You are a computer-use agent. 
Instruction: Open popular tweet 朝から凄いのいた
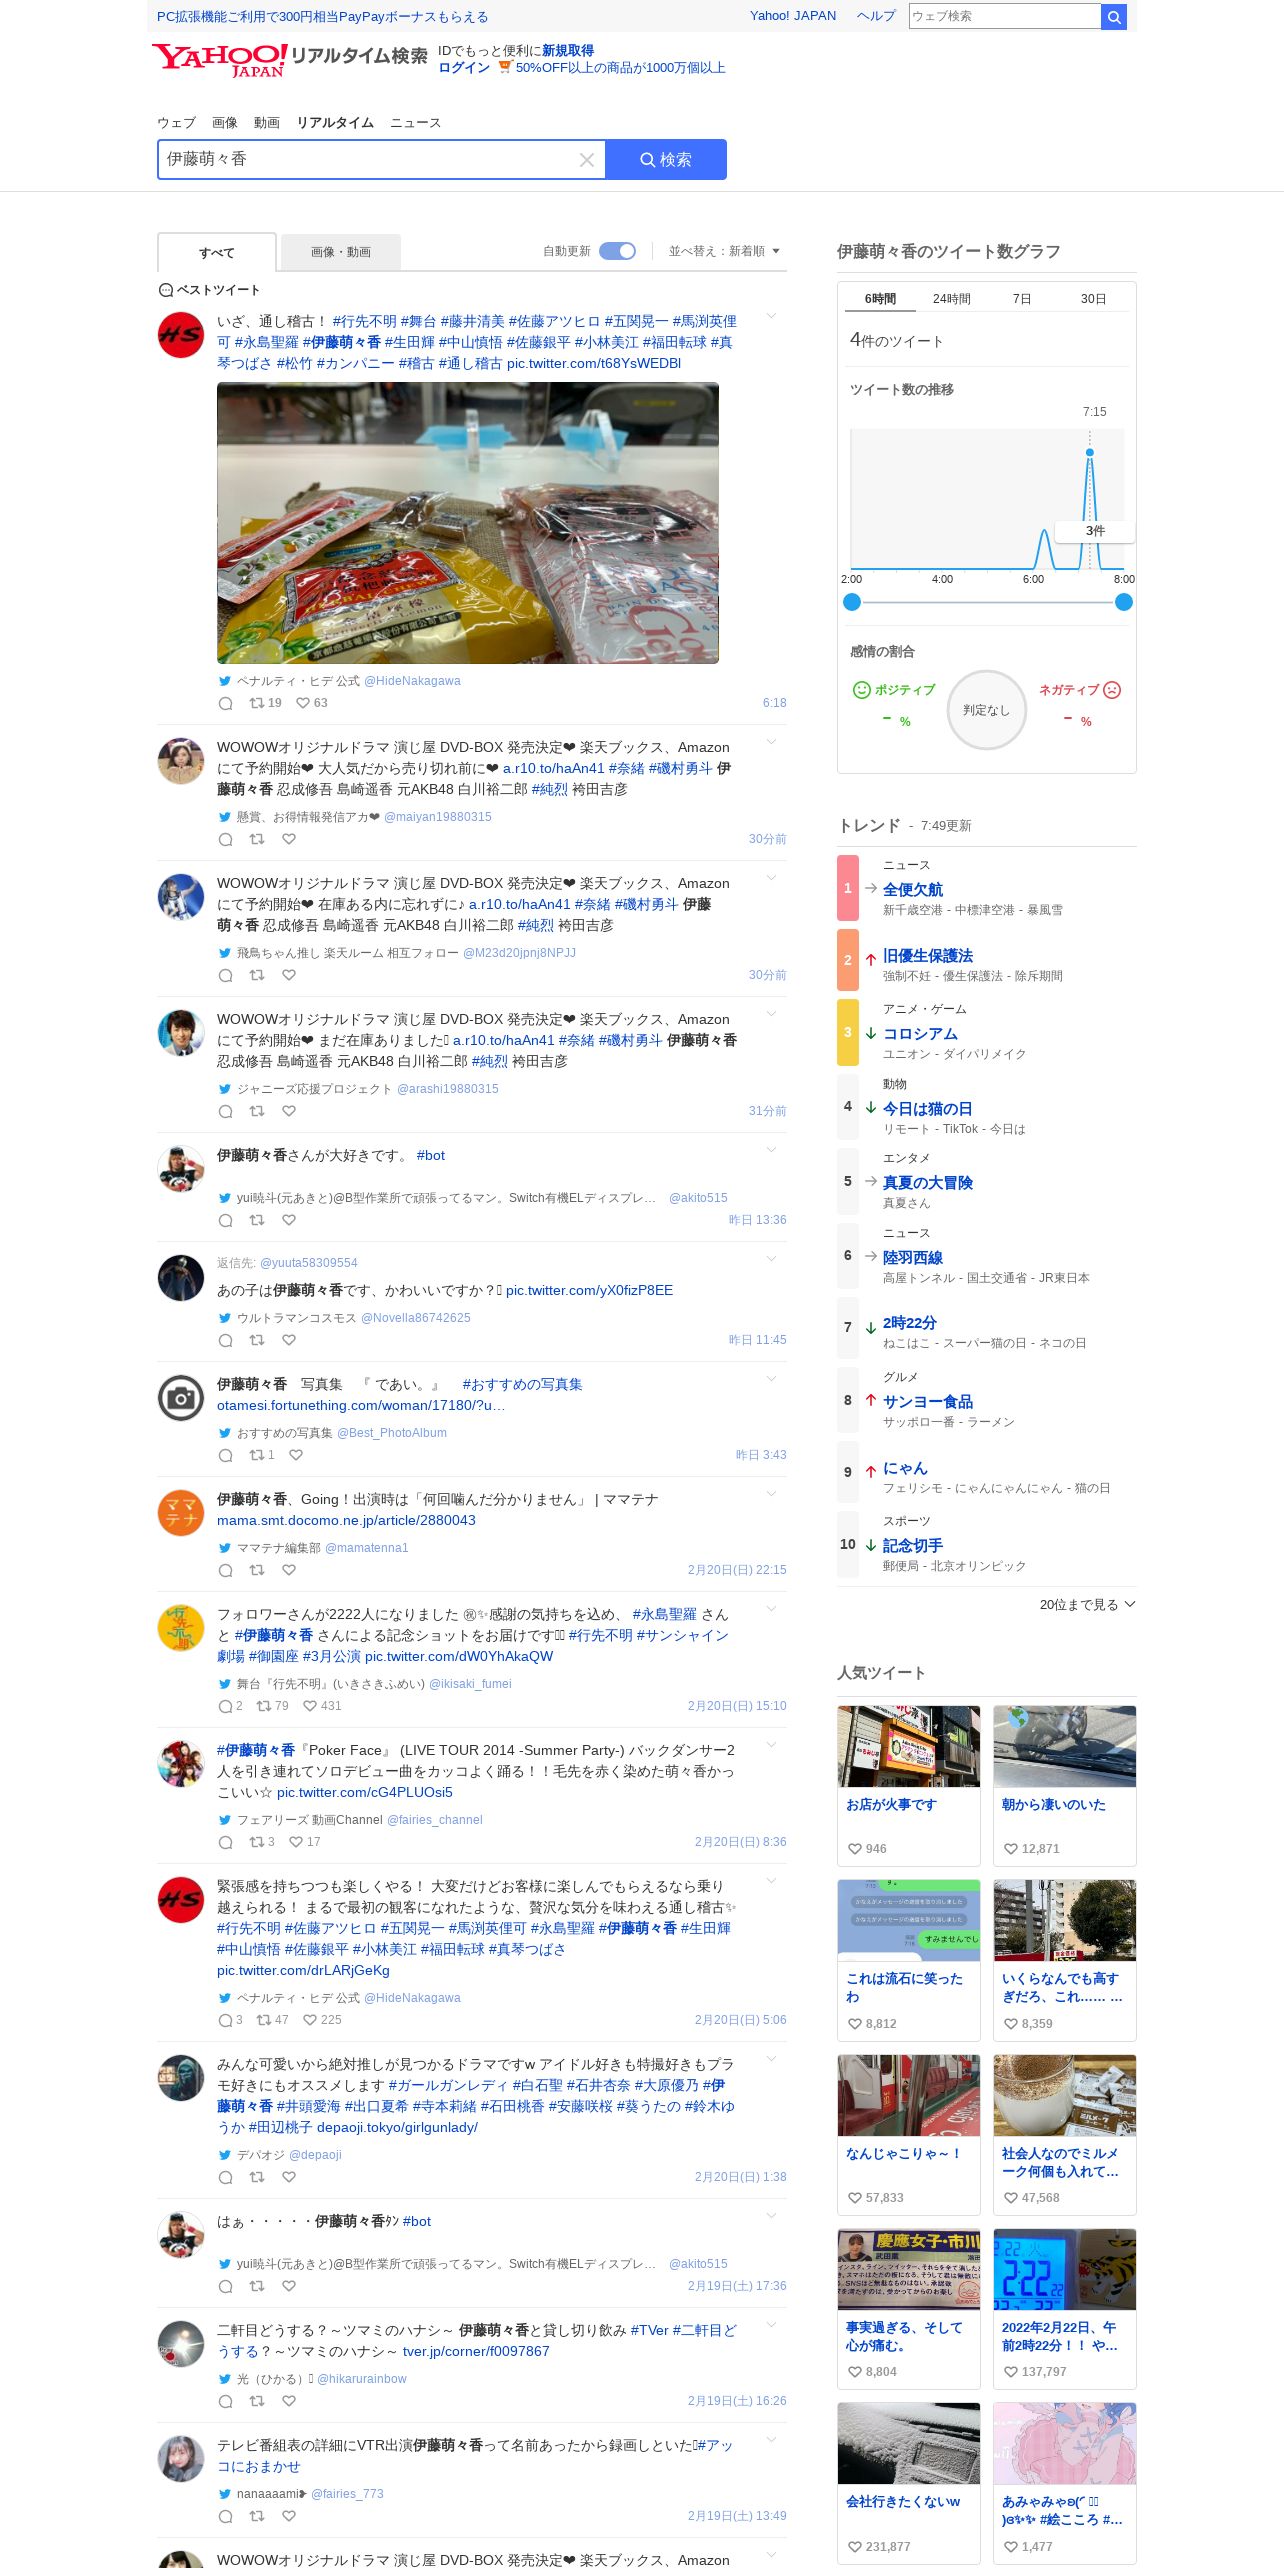[x=1065, y=1786]
